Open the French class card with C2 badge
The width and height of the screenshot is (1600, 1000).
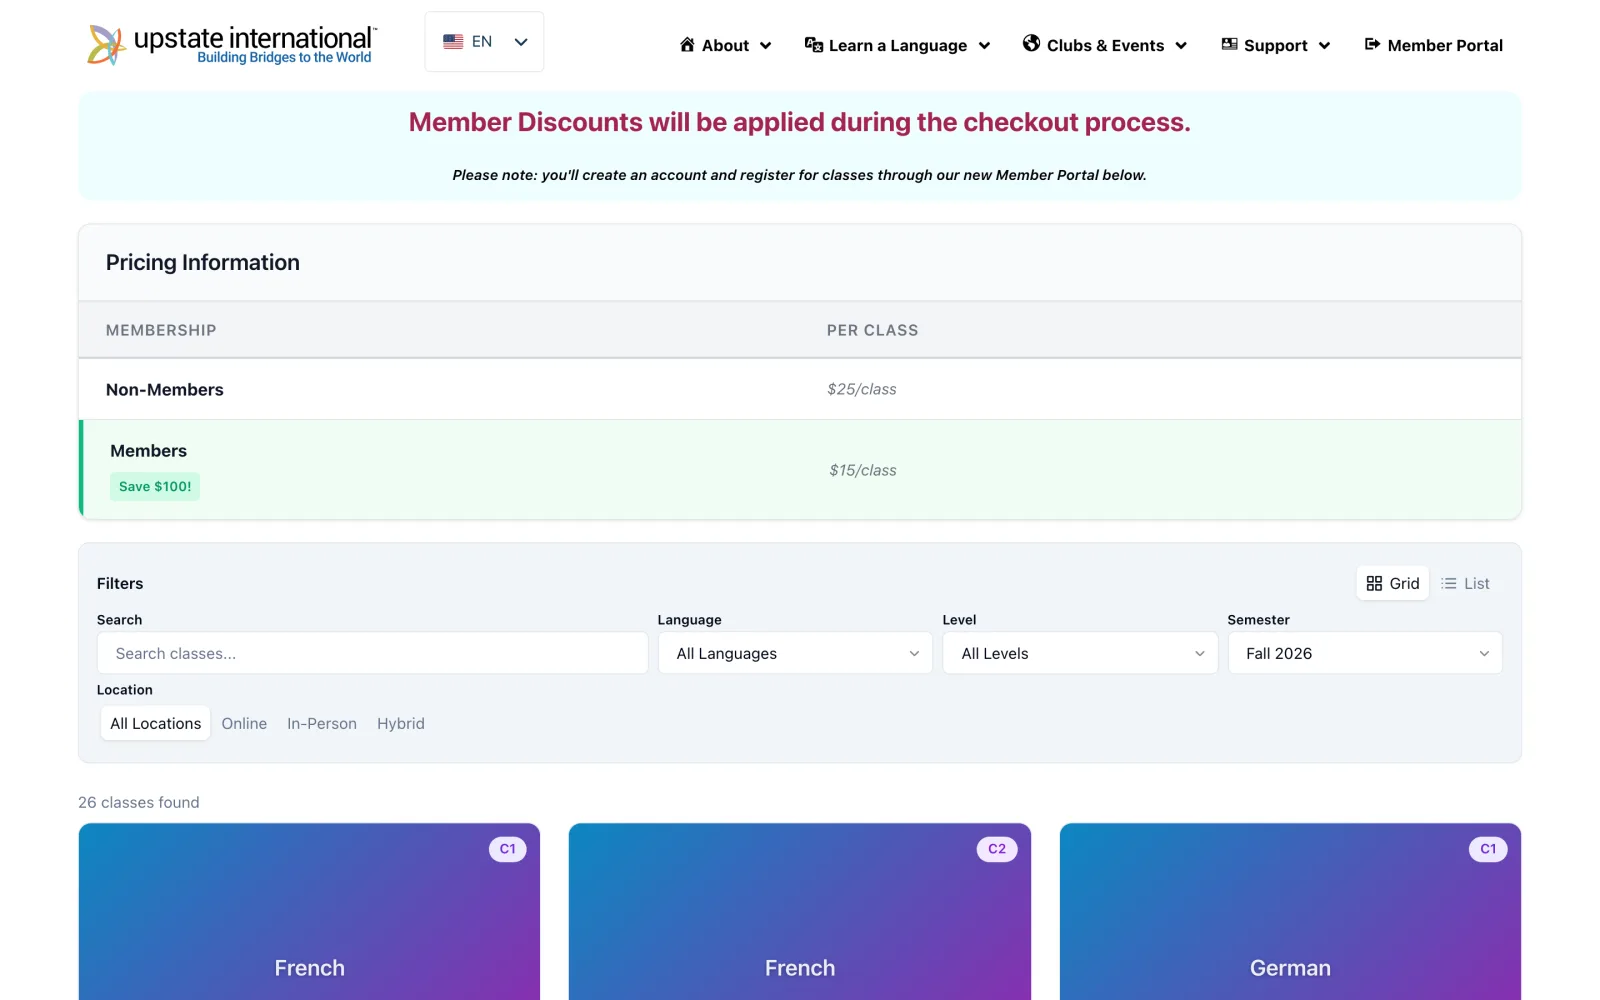tap(800, 911)
